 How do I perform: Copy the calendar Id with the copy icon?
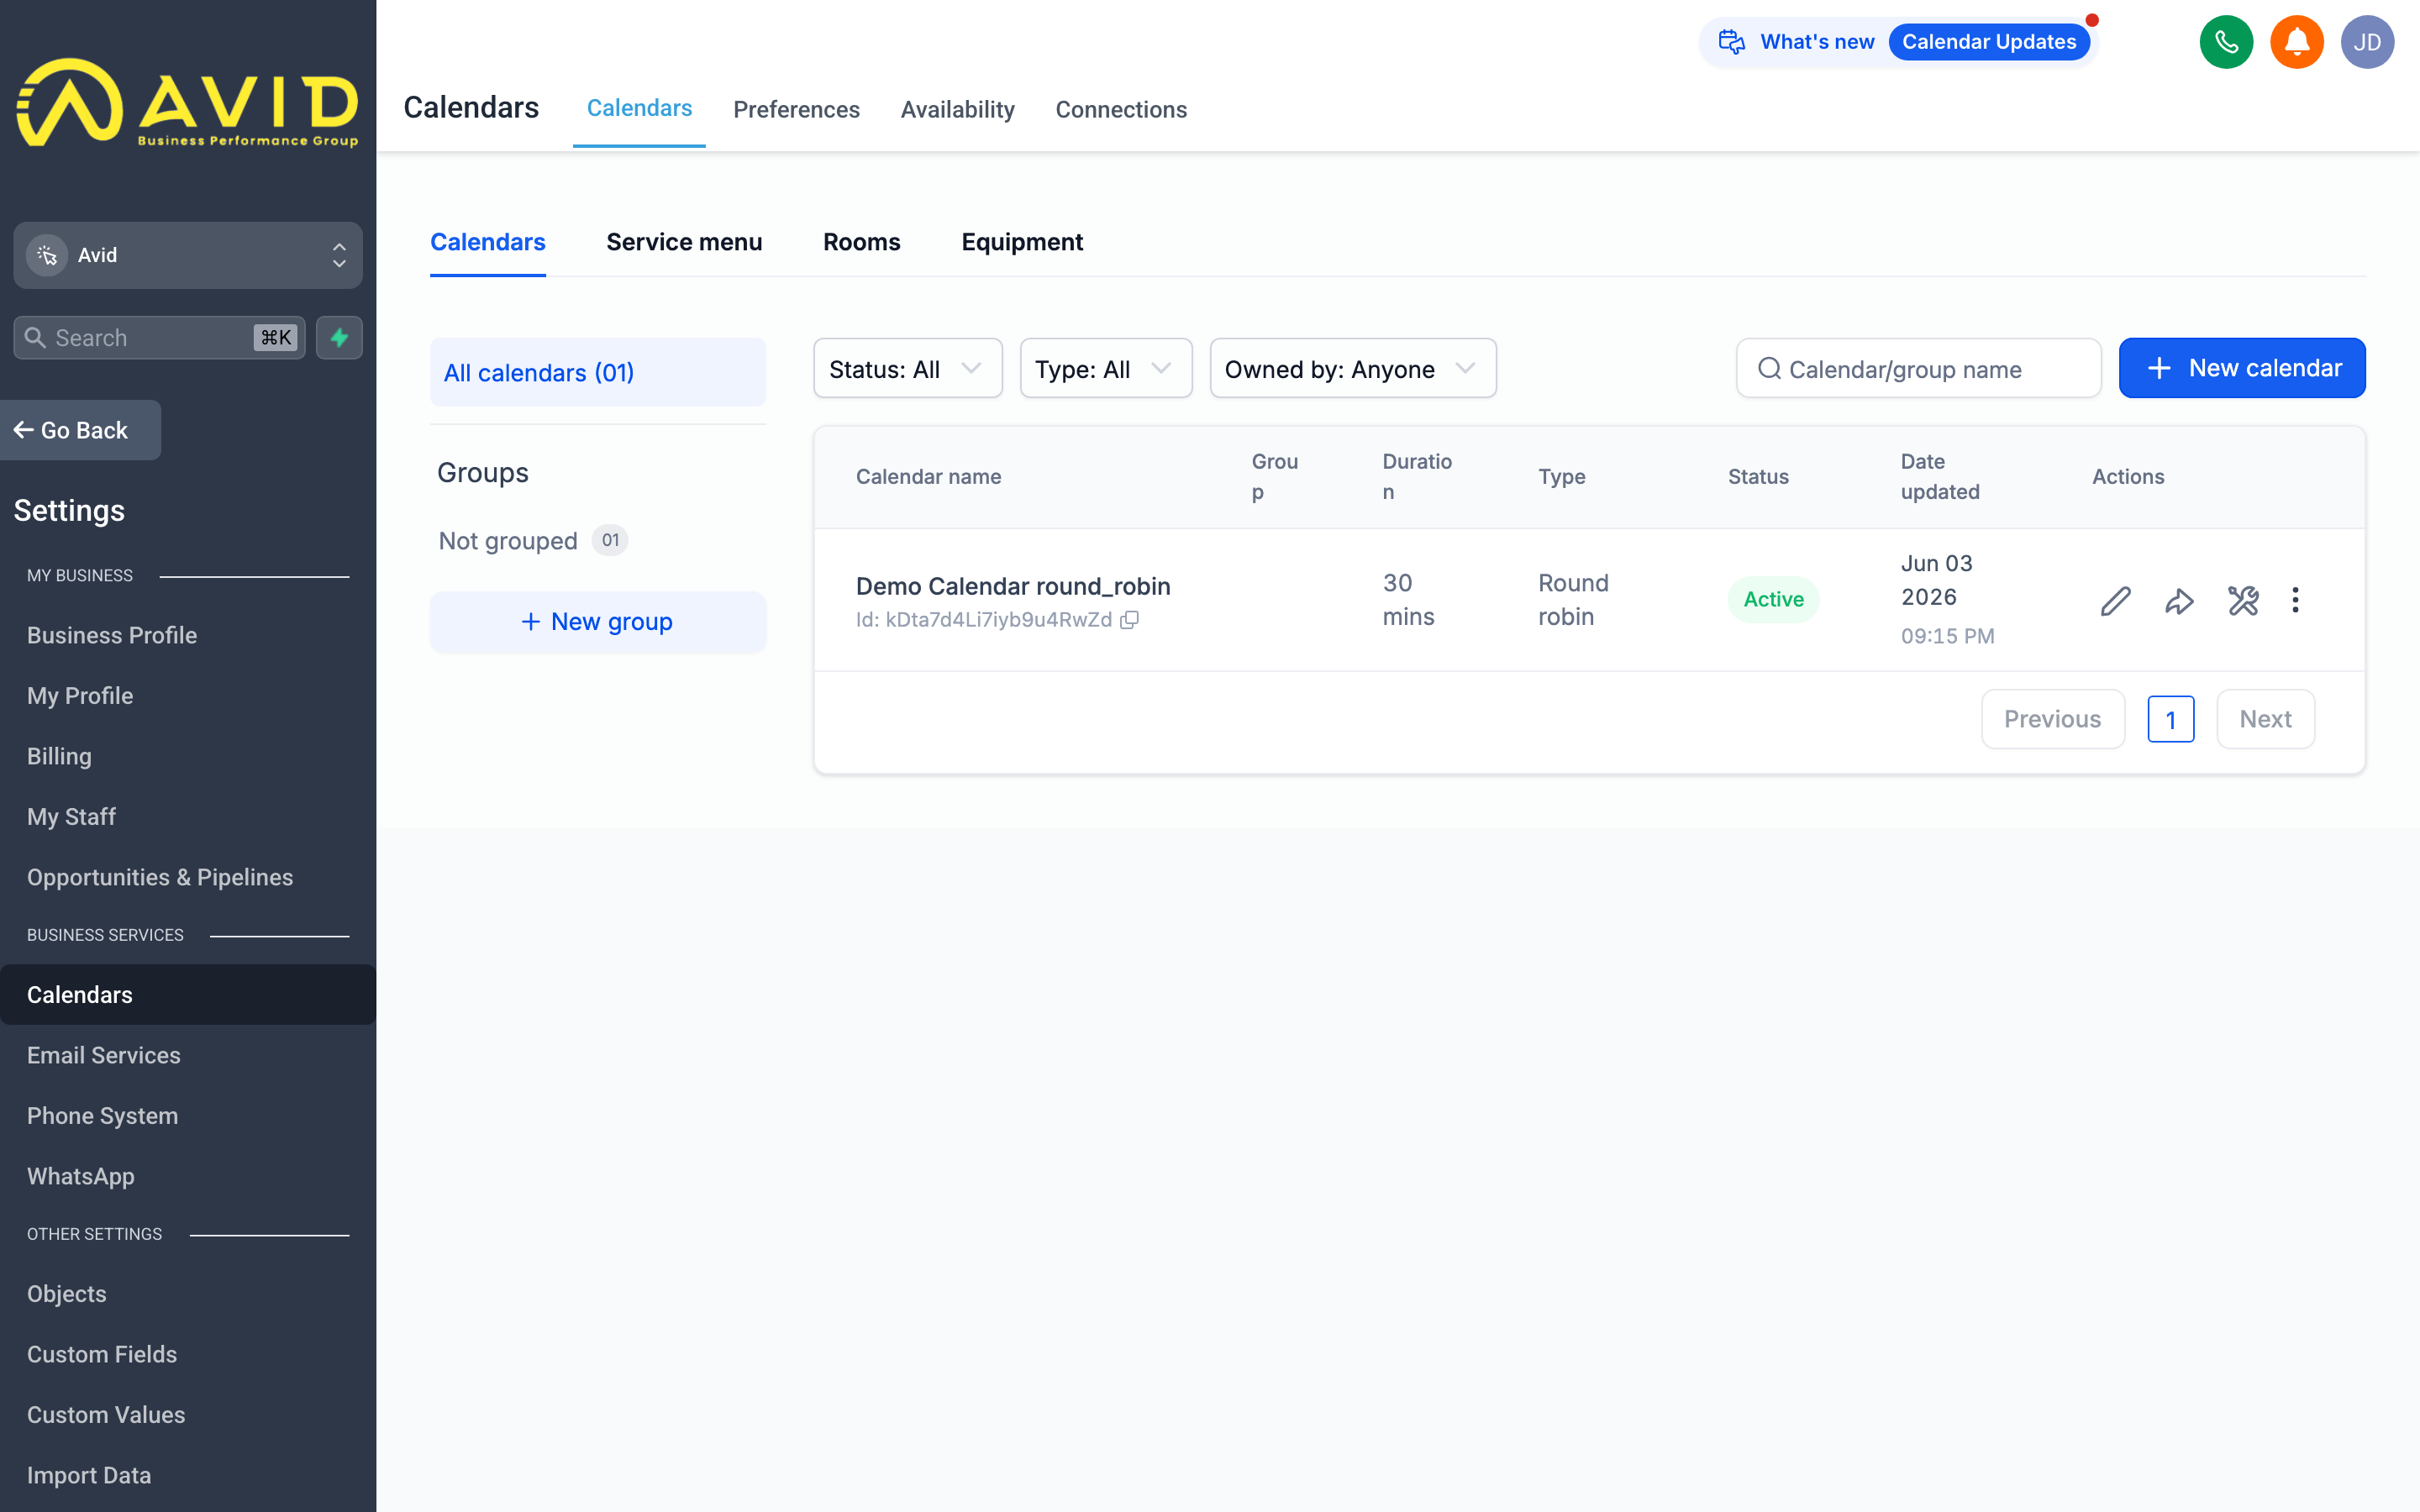pos(1129,620)
